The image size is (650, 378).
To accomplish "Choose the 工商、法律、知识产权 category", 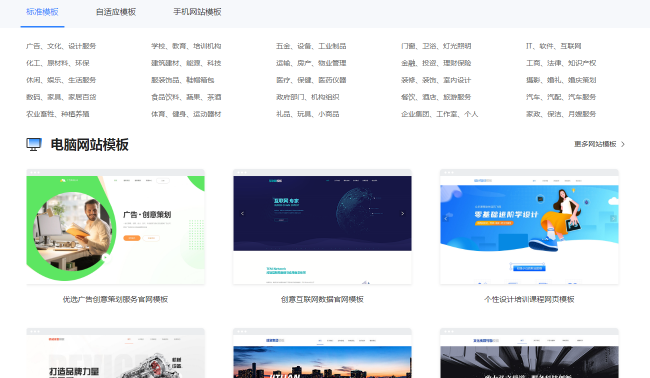I will [x=561, y=63].
